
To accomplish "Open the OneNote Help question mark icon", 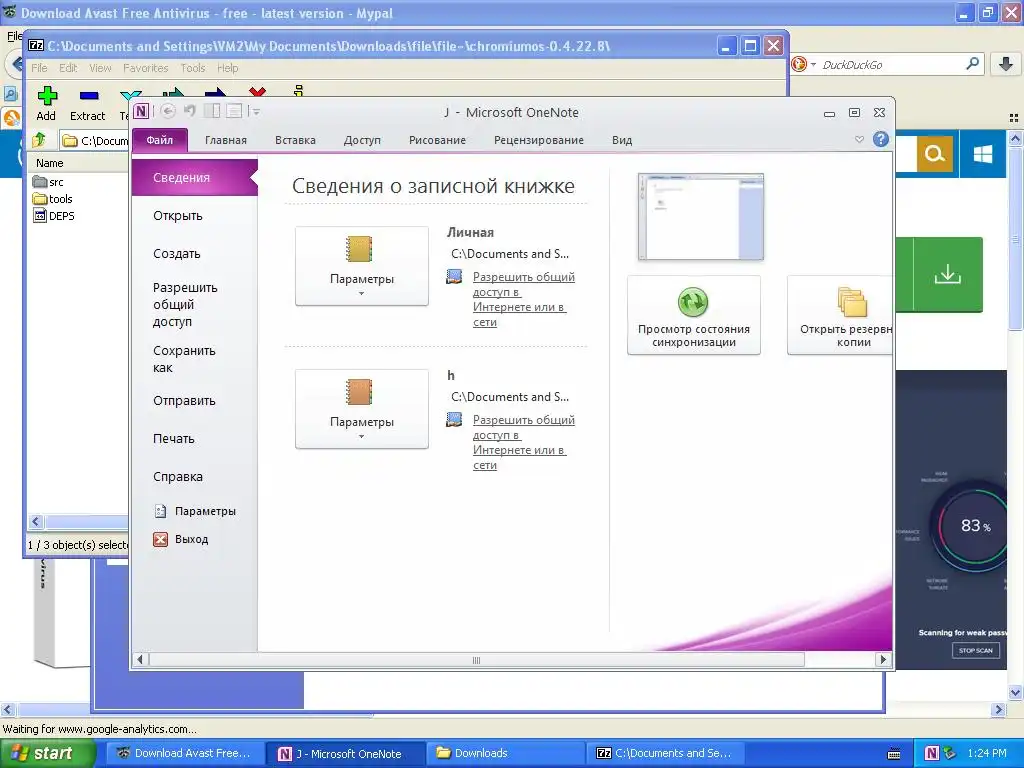I will click(880, 139).
